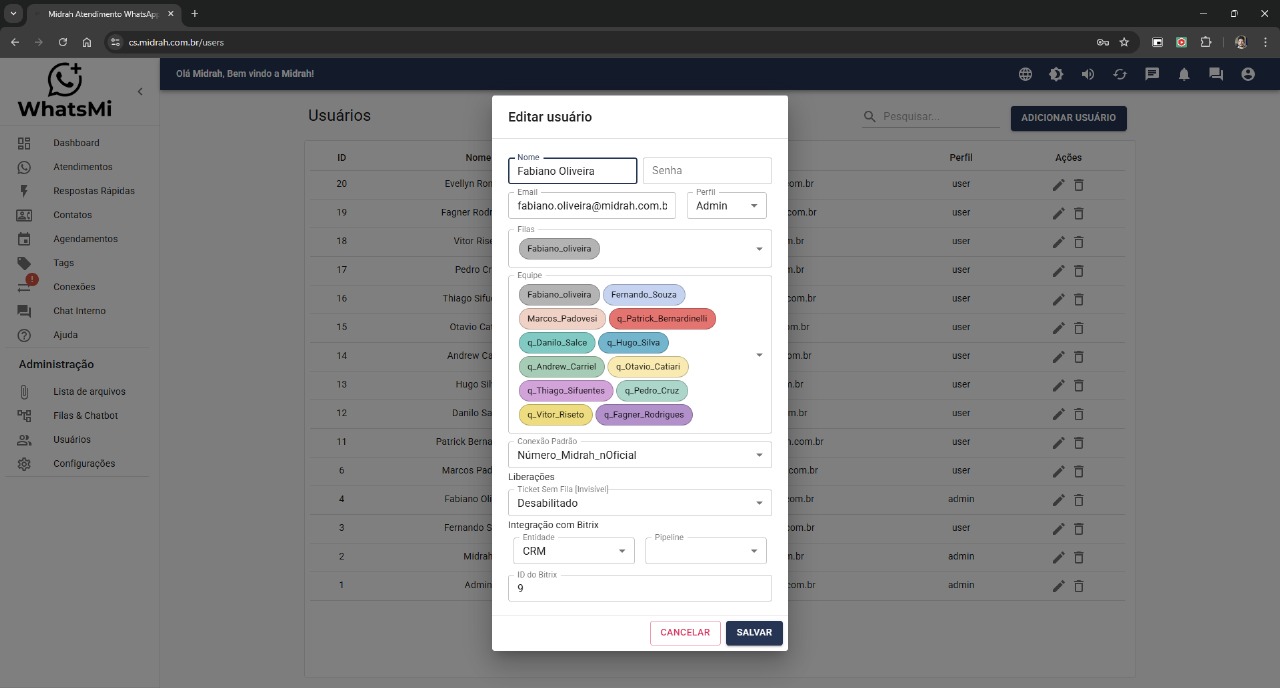Click the CANCELAR button
Image resolution: width=1280 pixels, height=688 pixels.
click(x=685, y=633)
